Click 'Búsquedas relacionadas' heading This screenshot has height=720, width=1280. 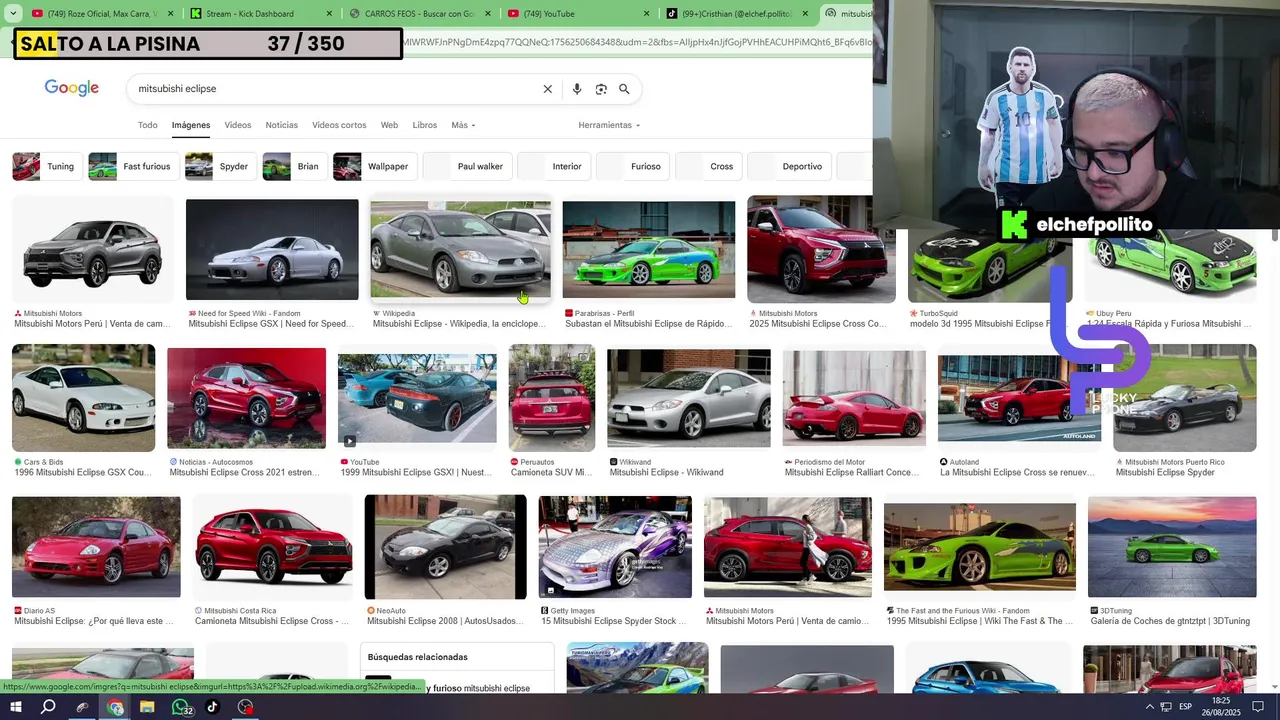pyautogui.click(x=417, y=657)
